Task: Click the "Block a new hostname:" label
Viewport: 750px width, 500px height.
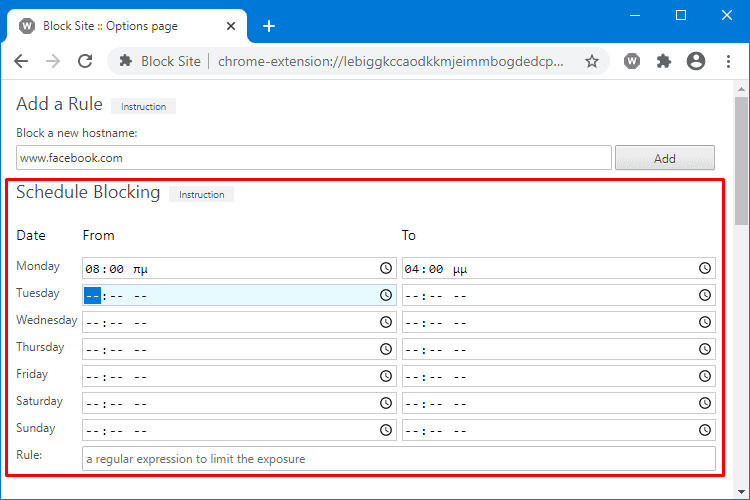Action: pos(77,133)
